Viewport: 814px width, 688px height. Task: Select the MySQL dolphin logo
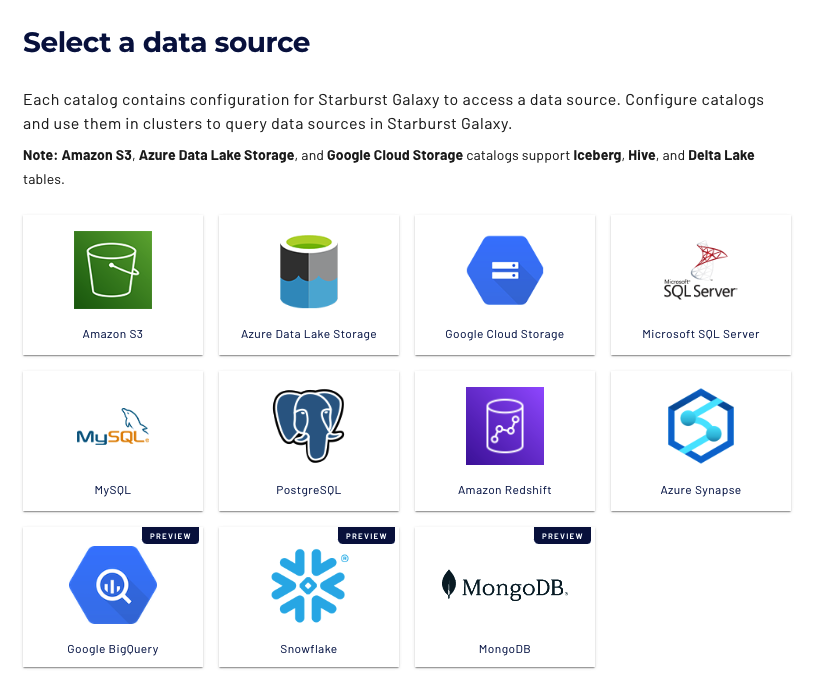coord(113,427)
